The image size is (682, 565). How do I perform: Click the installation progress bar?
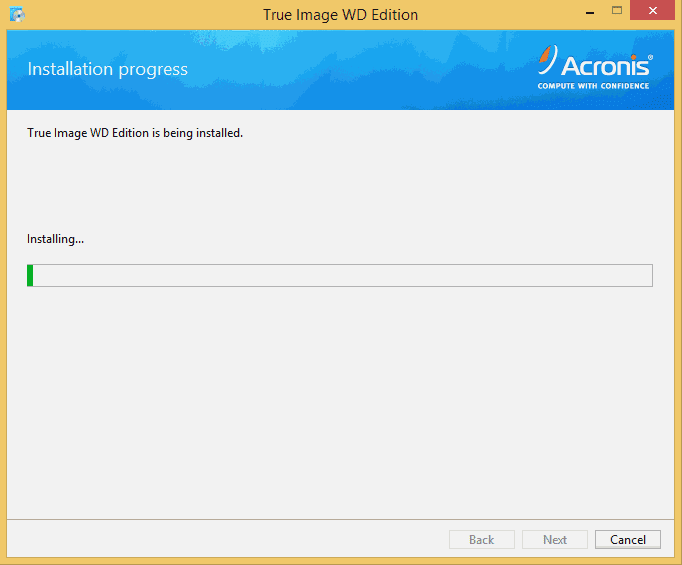pos(340,275)
